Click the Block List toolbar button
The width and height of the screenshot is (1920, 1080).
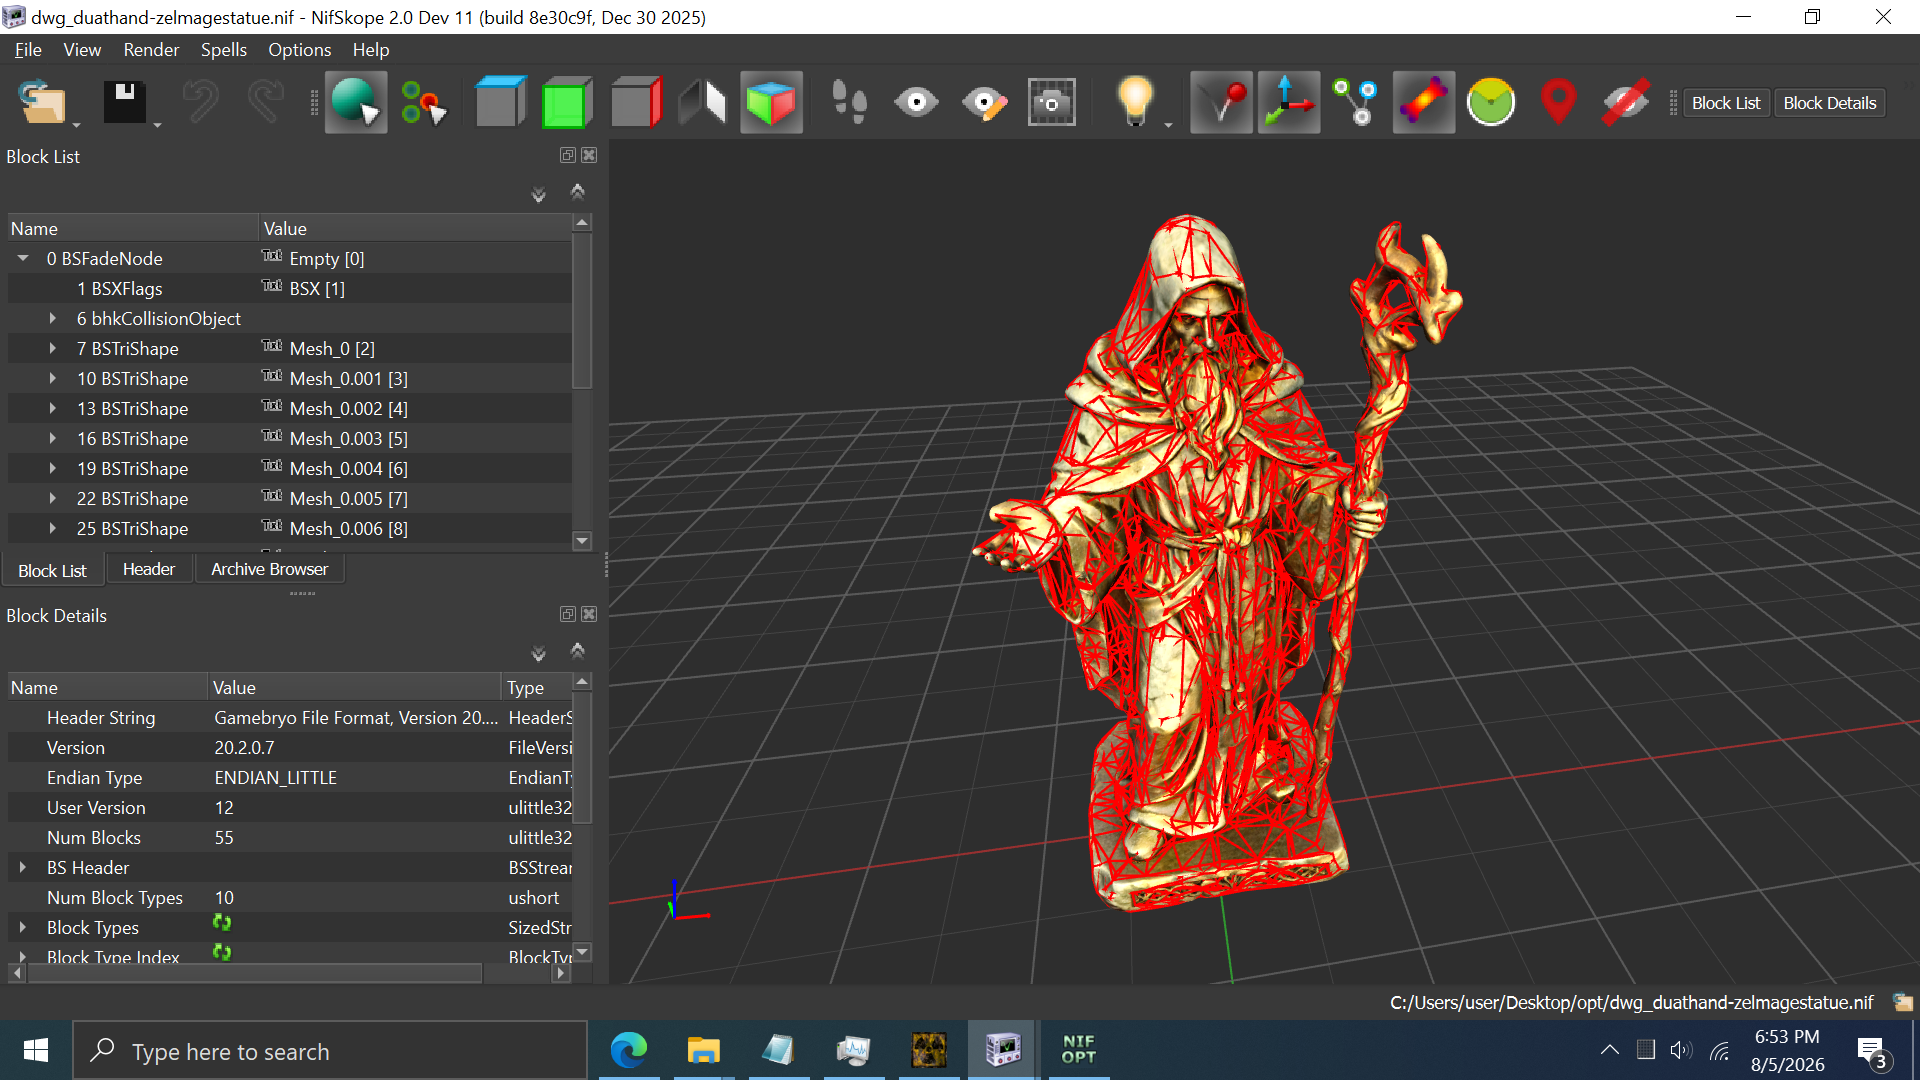click(1726, 103)
